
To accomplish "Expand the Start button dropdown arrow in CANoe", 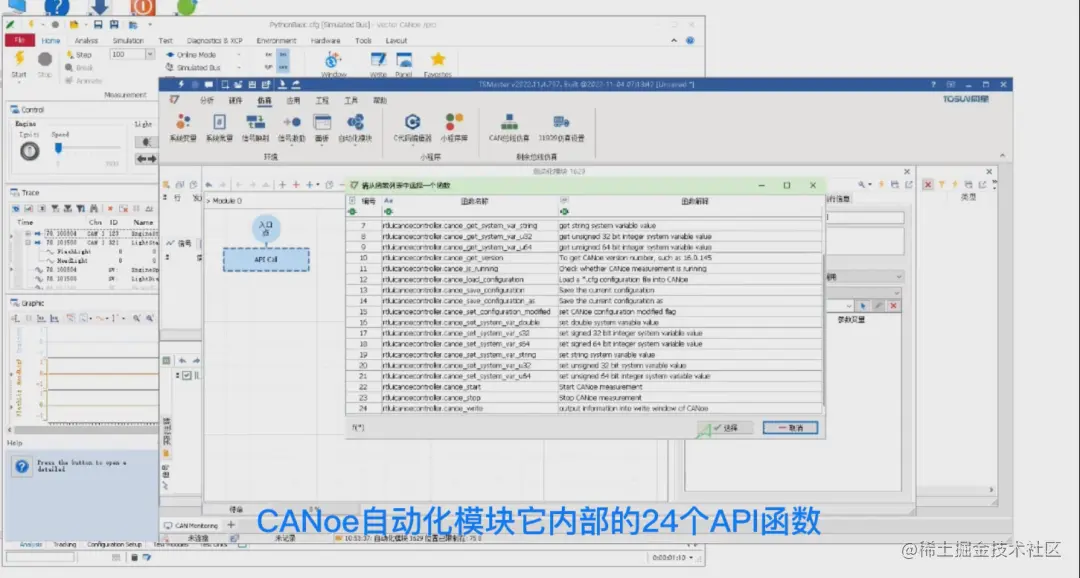I will pos(19,82).
